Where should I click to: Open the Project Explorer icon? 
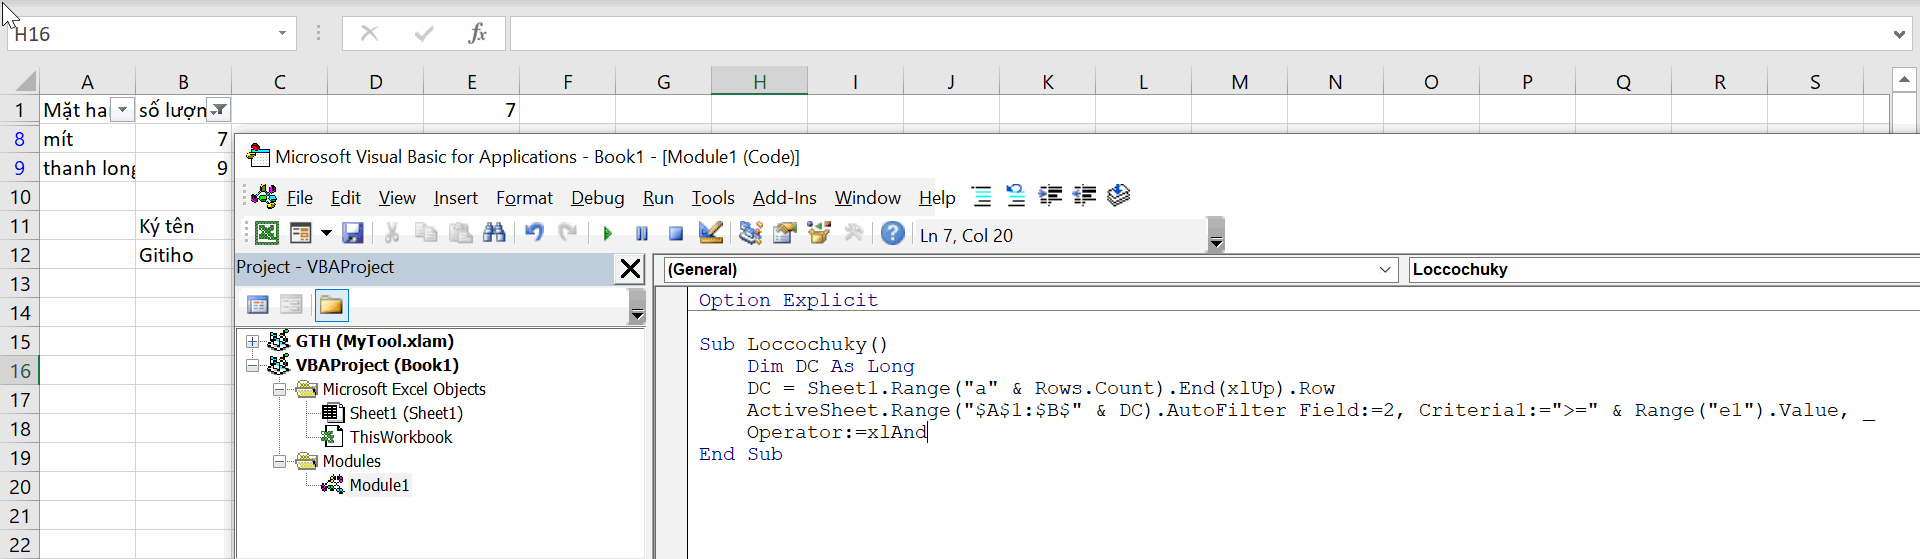pos(751,234)
